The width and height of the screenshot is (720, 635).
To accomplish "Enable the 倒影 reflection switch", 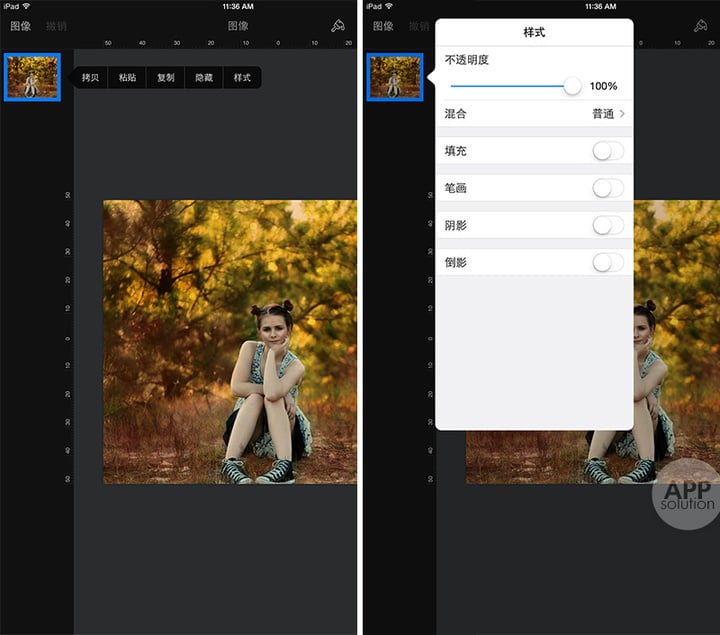I will pyautogui.click(x=607, y=262).
